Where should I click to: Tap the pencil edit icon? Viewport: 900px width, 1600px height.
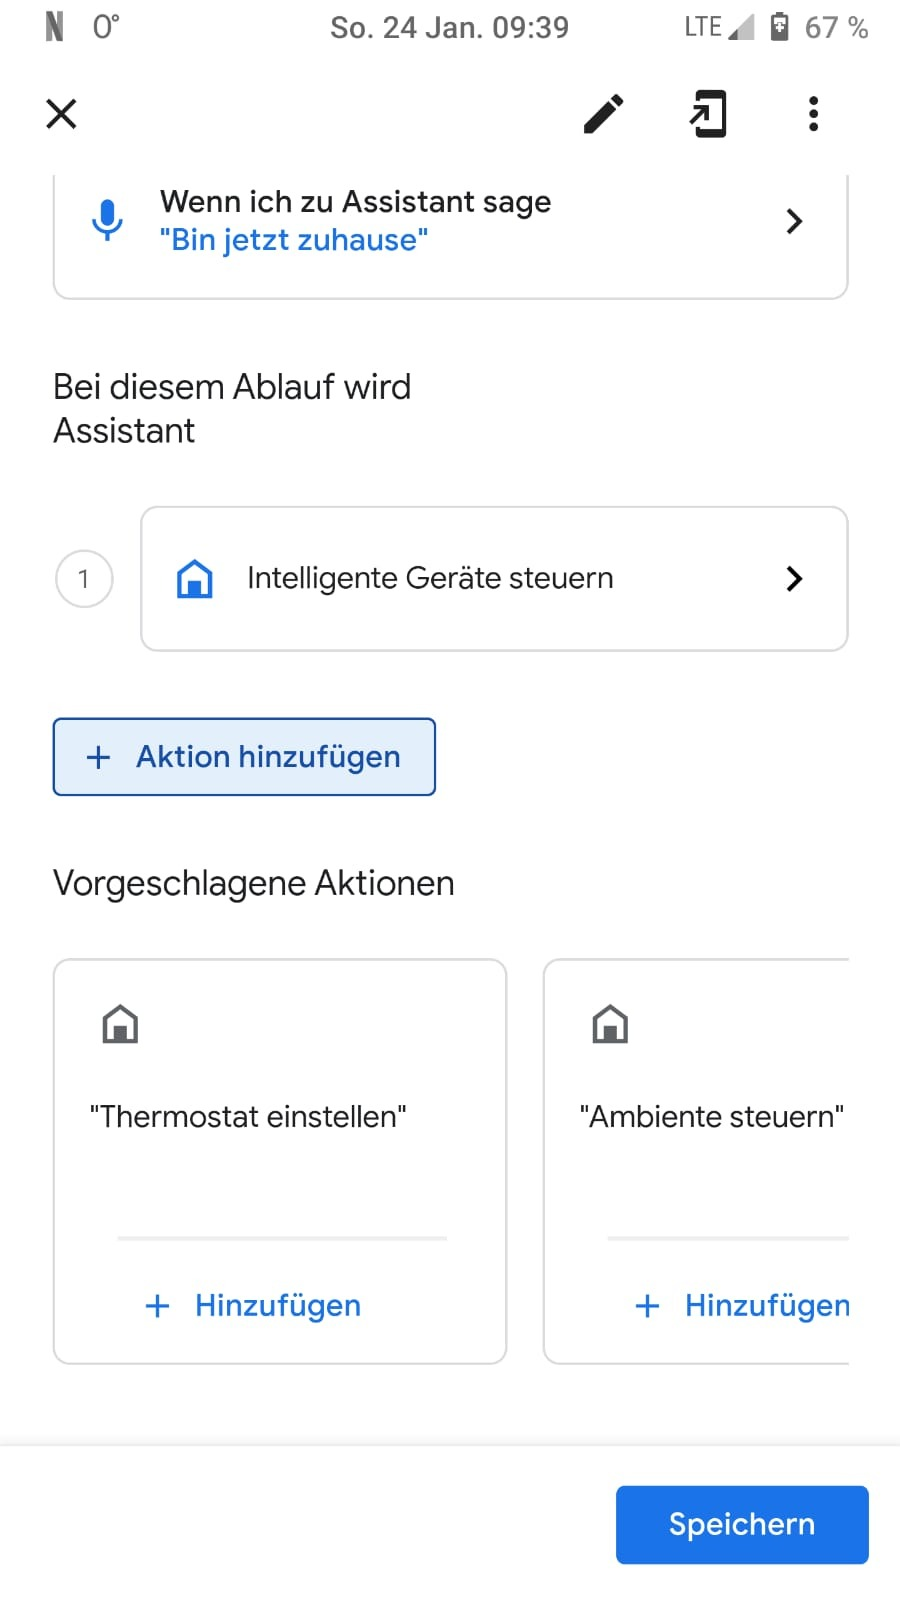point(603,114)
